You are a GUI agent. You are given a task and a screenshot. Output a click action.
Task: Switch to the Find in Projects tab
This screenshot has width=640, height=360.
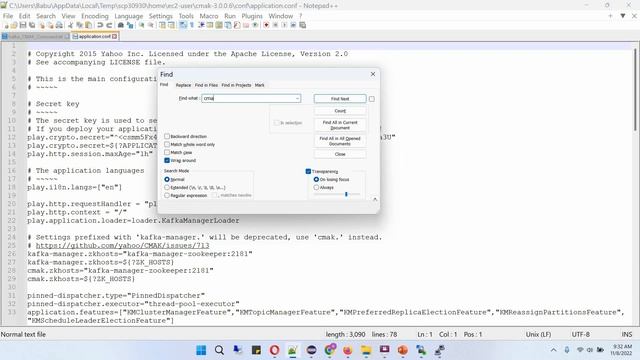point(236,85)
